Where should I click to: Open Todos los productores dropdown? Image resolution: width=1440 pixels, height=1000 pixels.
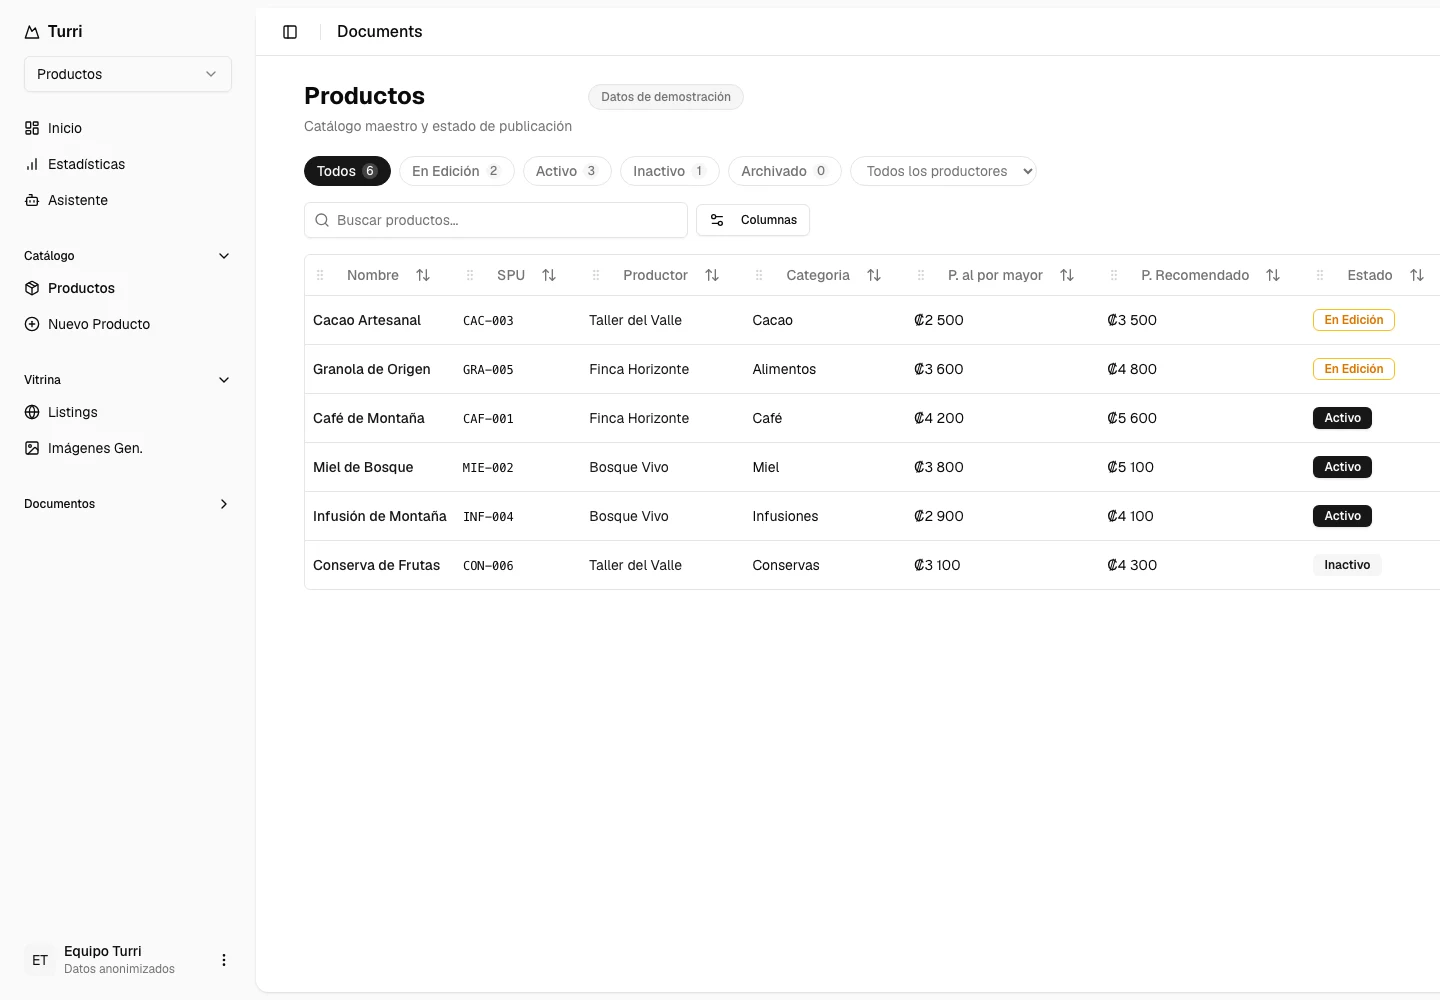tap(943, 171)
